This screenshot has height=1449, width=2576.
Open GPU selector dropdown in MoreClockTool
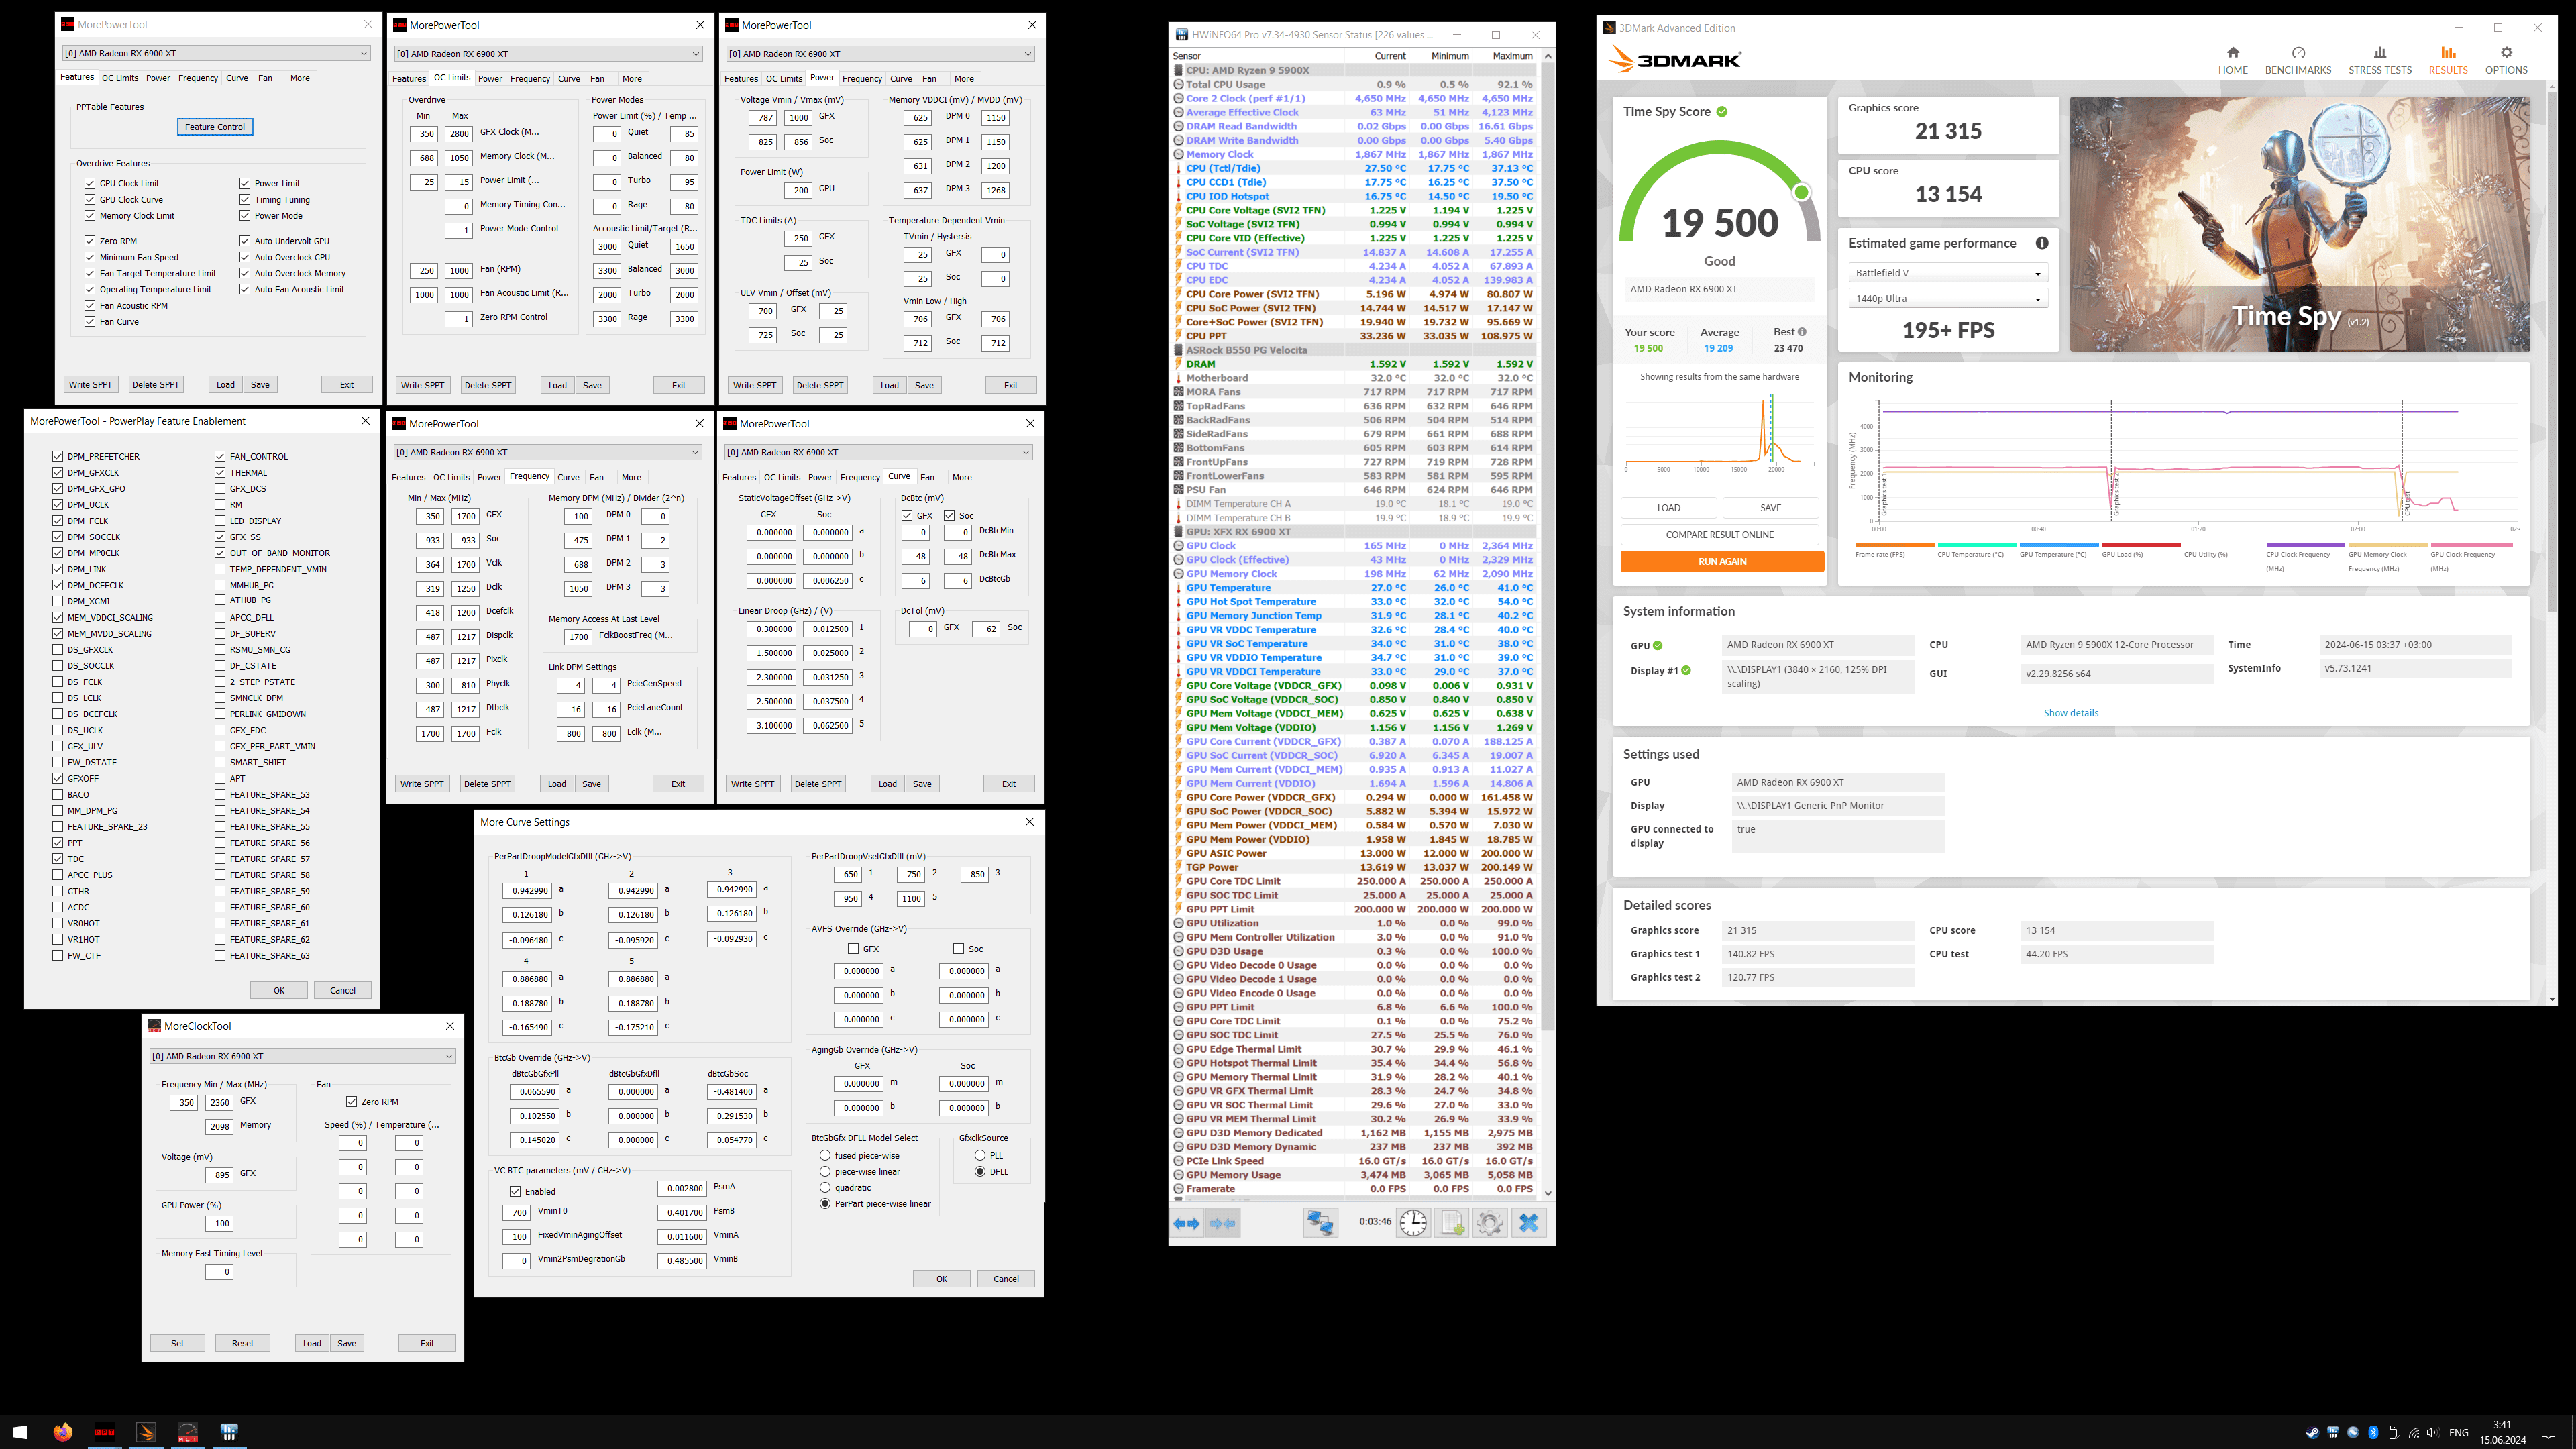[x=302, y=1056]
